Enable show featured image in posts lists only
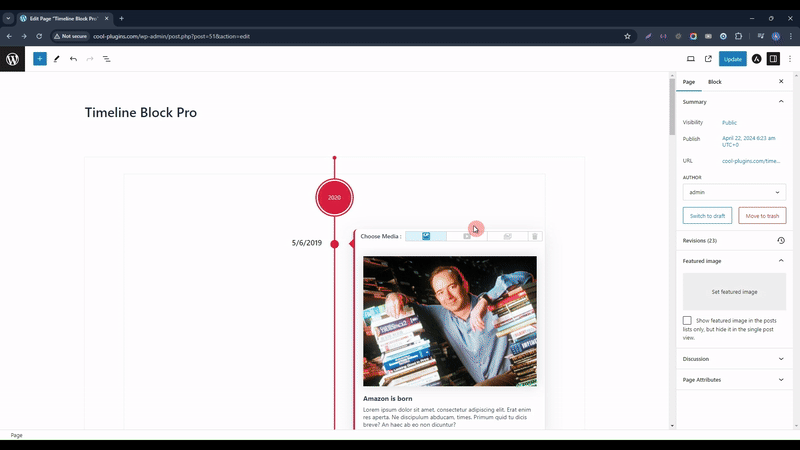 pos(687,321)
